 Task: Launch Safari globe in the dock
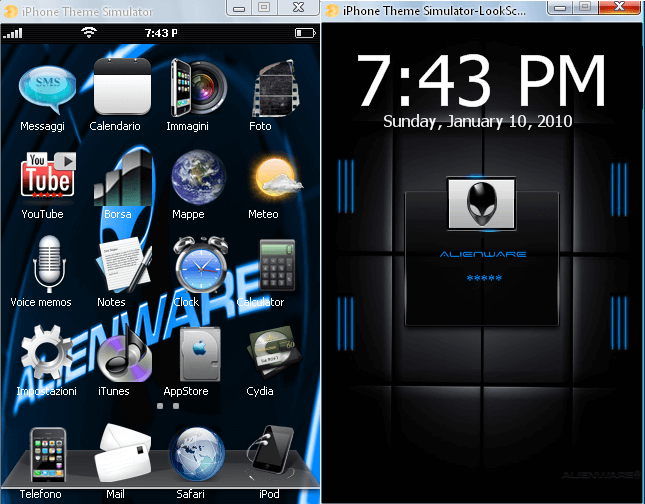197,454
